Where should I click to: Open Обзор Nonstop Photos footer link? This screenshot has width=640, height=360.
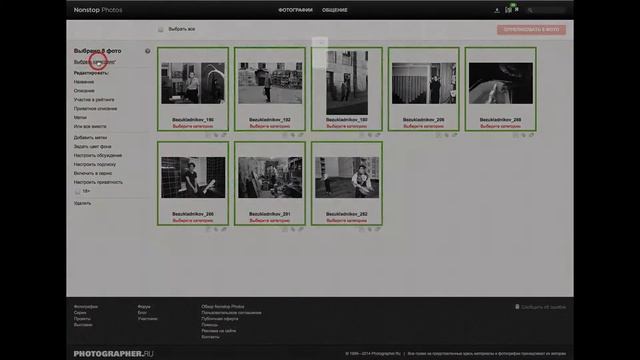point(223,307)
